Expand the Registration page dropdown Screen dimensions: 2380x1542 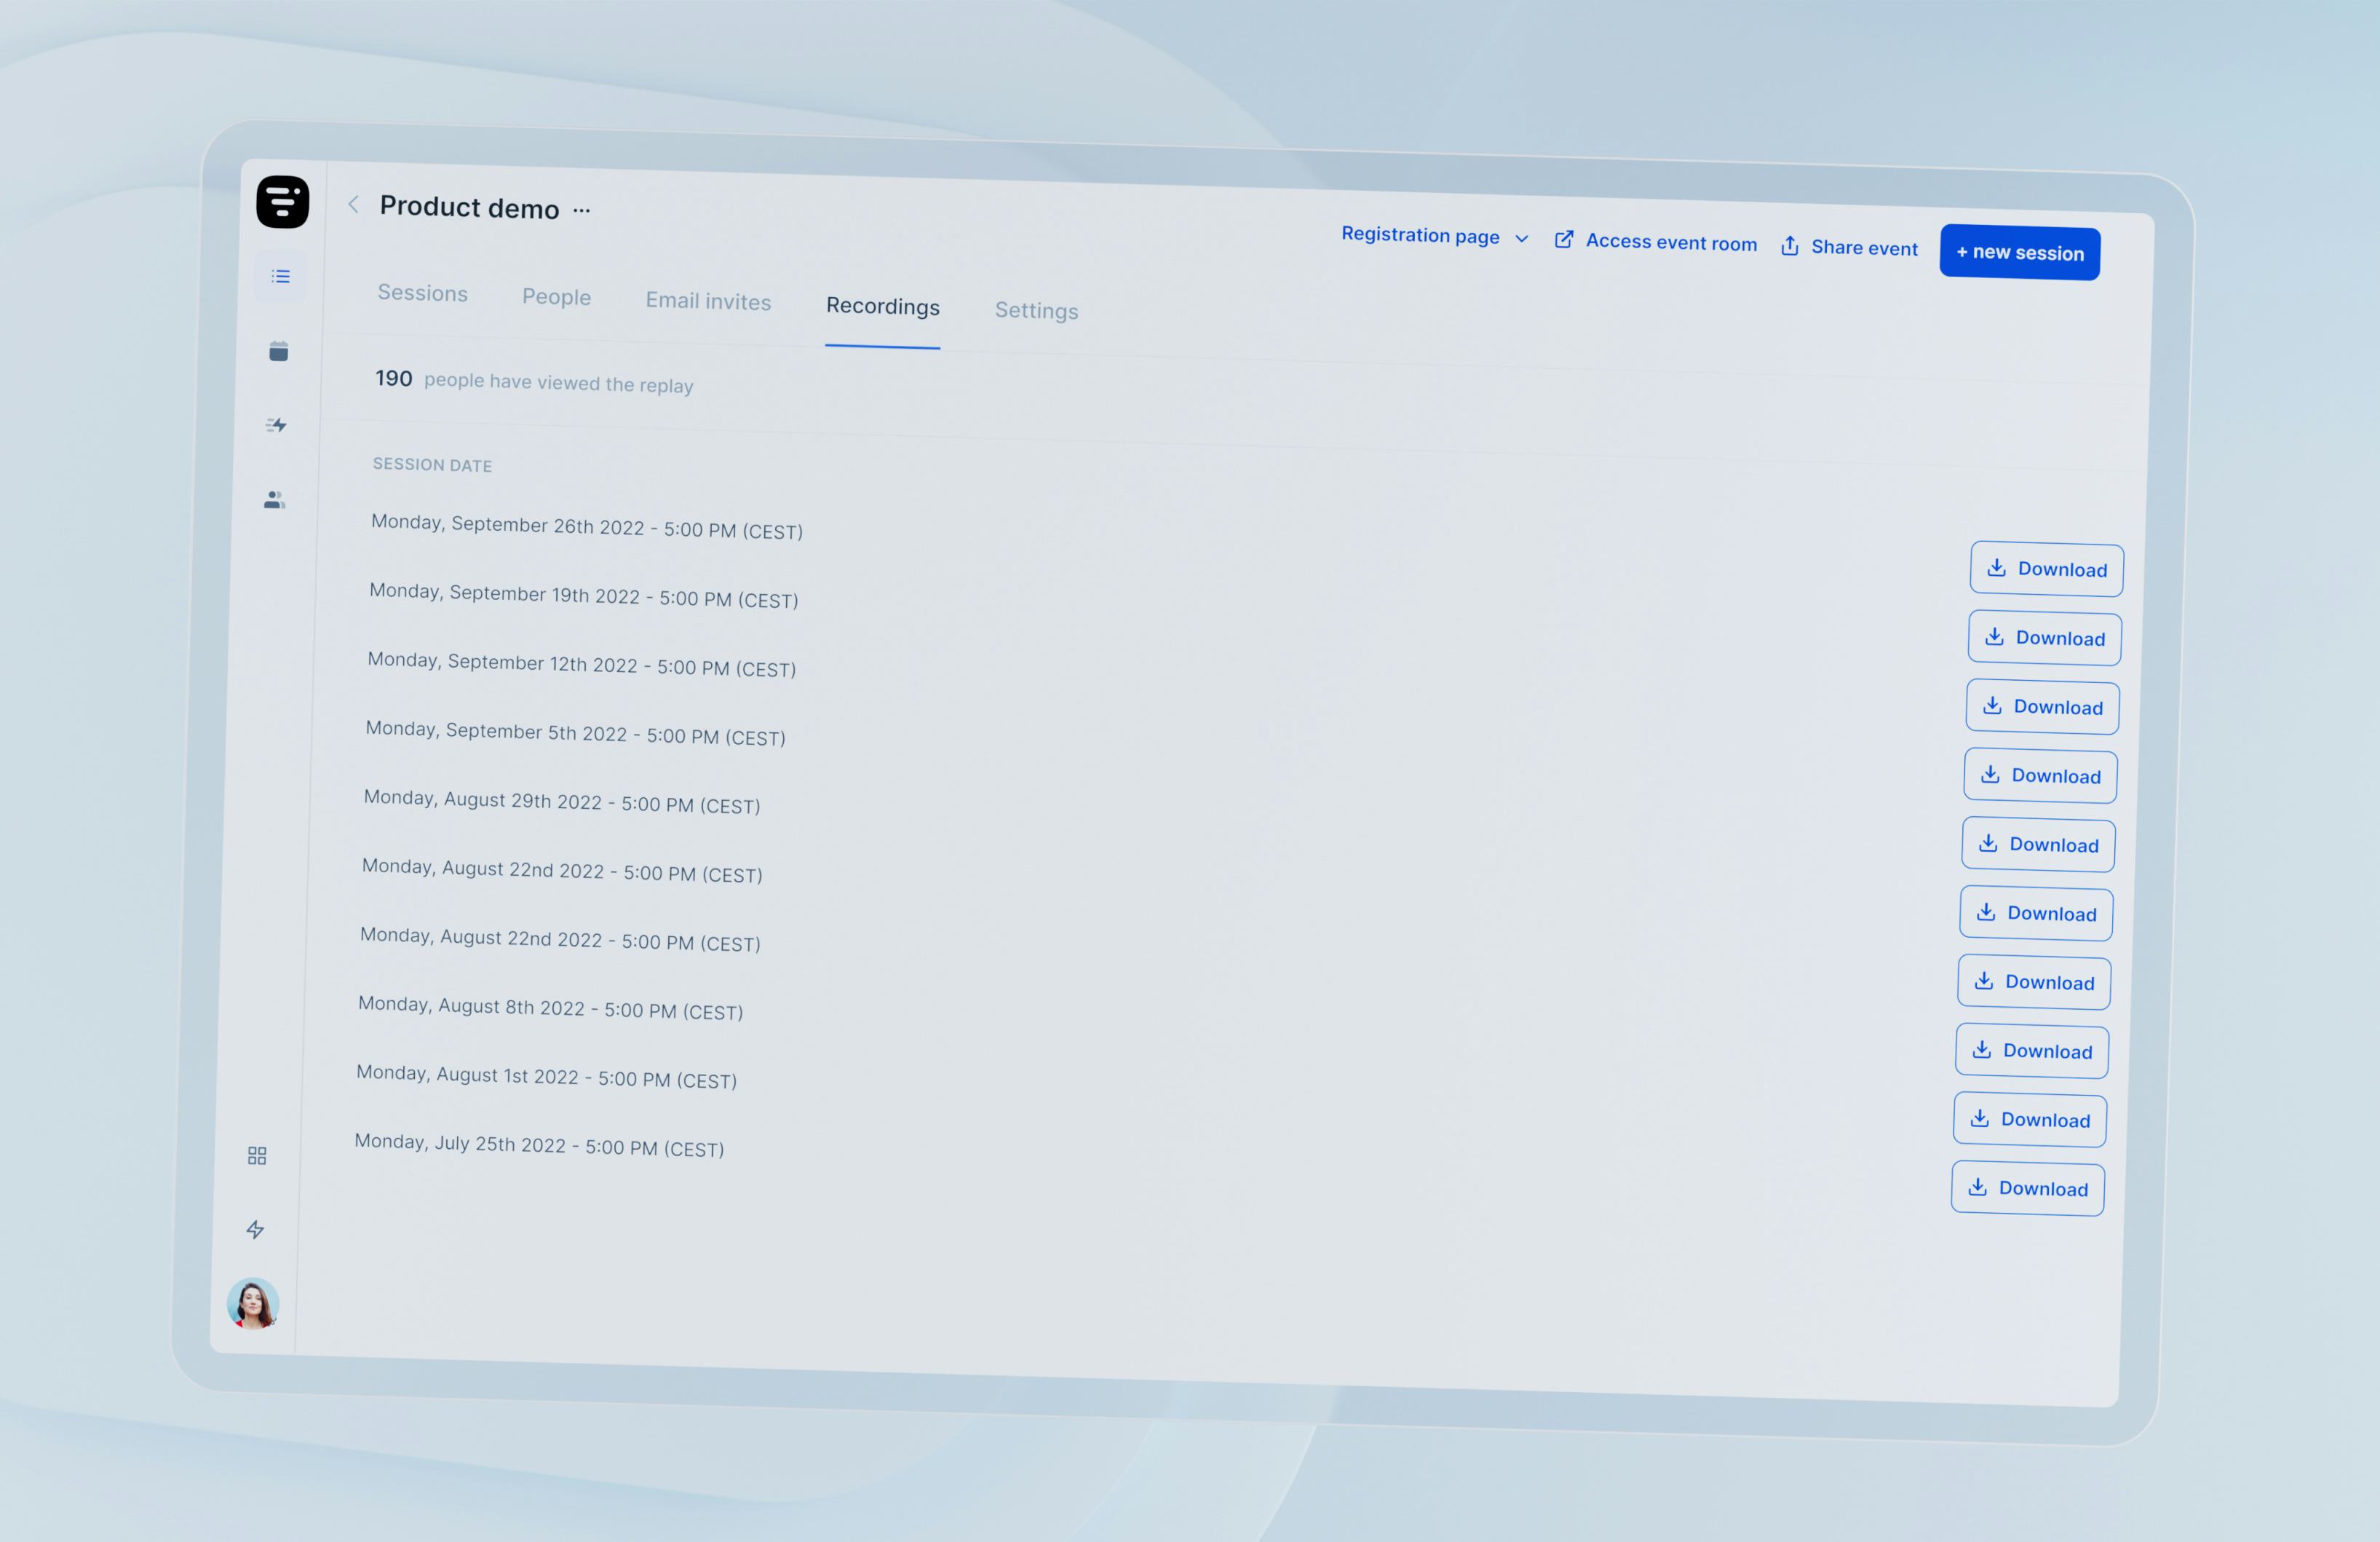coord(1433,236)
